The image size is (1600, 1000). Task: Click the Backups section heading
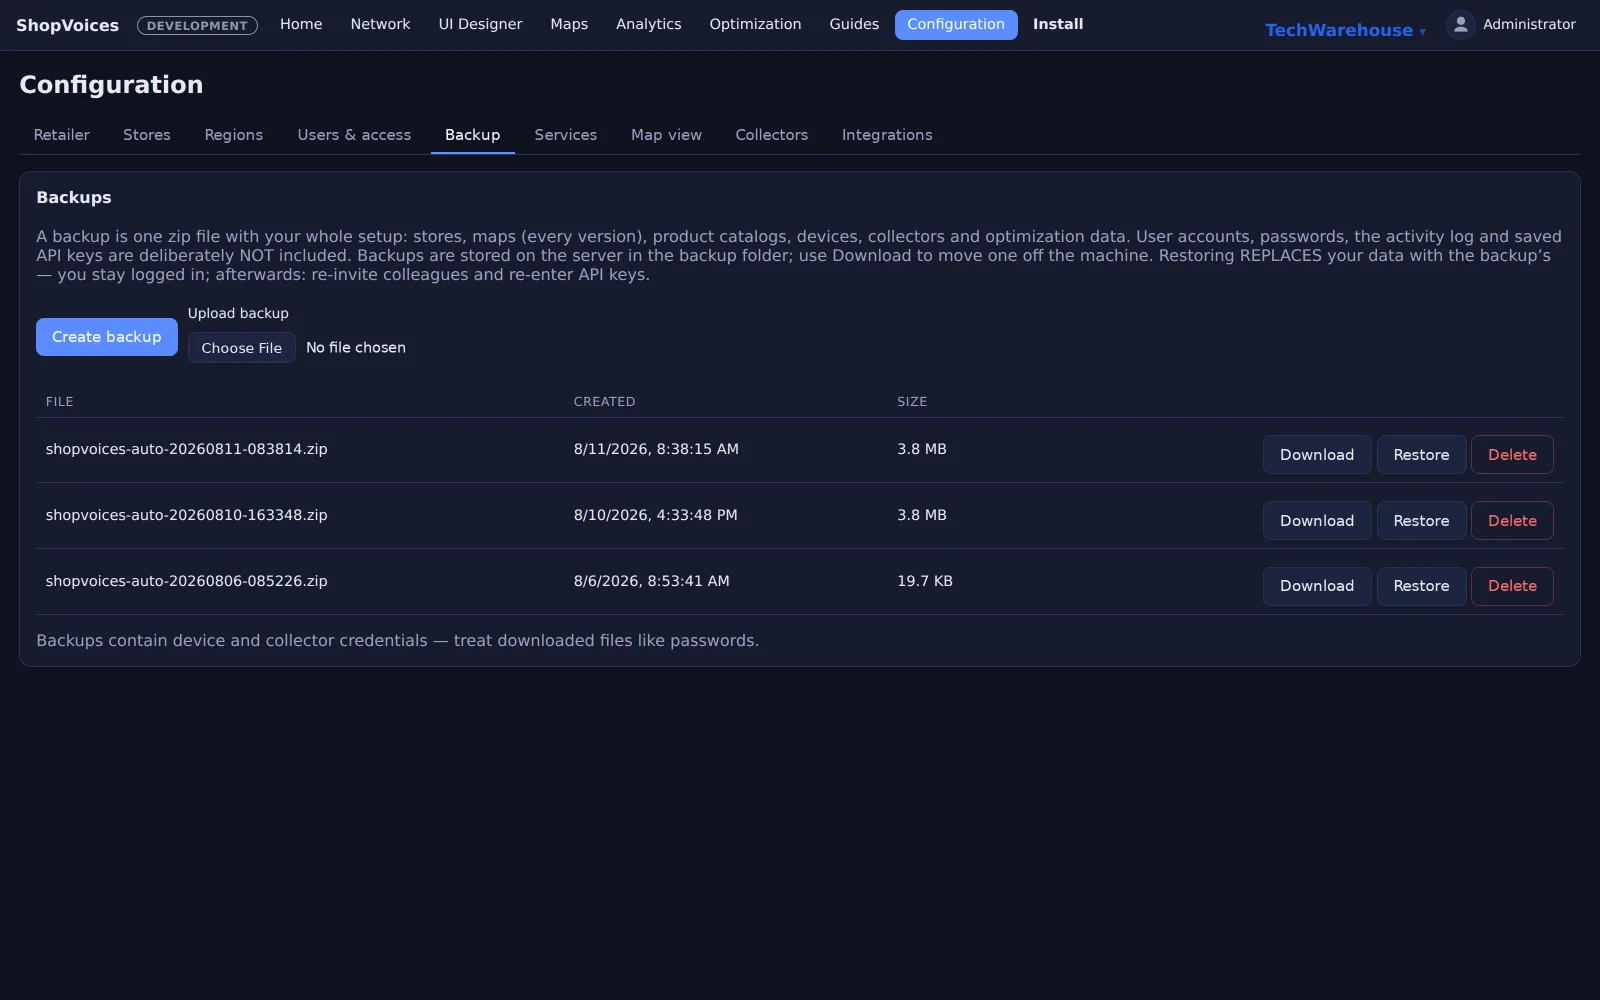coord(74,198)
